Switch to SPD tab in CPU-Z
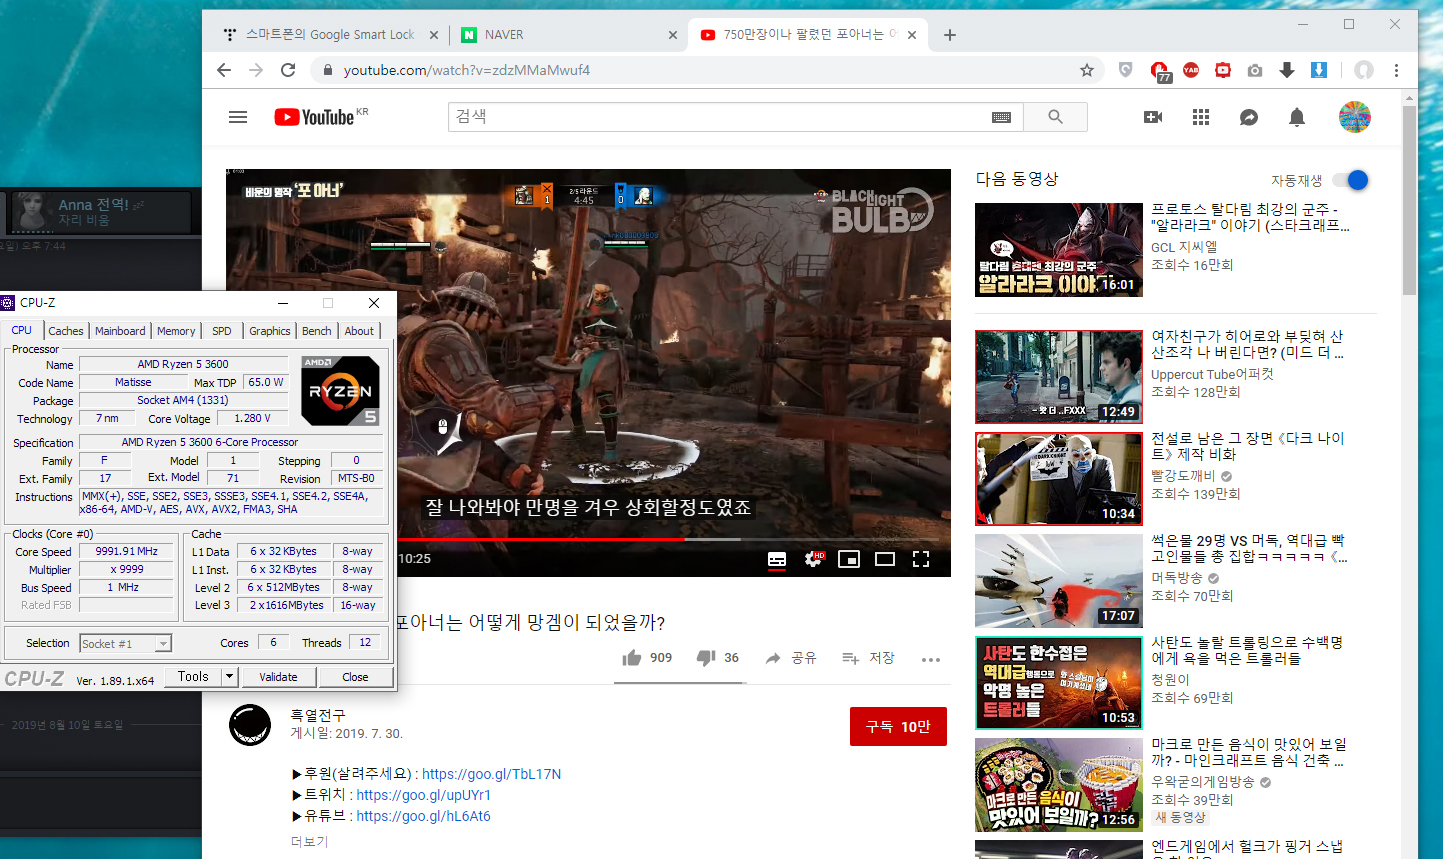Image resolution: width=1443 pixels, height=859 pixels. [222, 331]
